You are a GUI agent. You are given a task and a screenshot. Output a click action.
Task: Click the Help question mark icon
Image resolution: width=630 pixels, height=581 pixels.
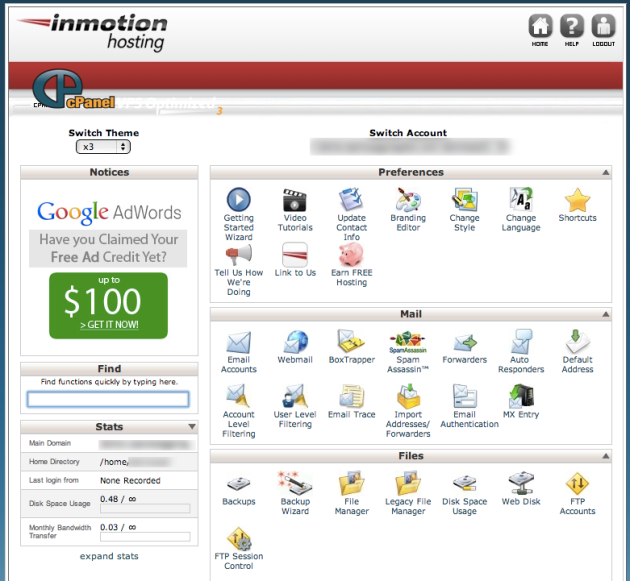[x=572, y=27]
